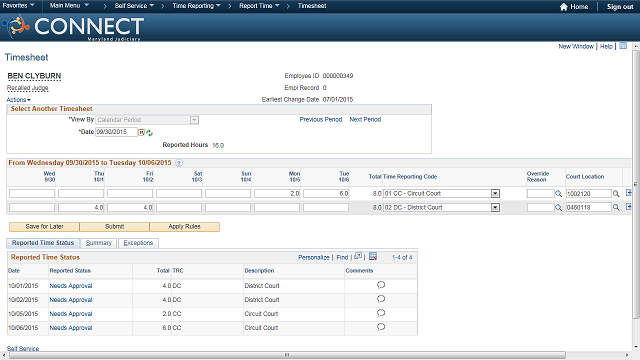Viewport: 640px width, 360px height.
Task: Open help icon beside date range heading
Action: [179, 163]
